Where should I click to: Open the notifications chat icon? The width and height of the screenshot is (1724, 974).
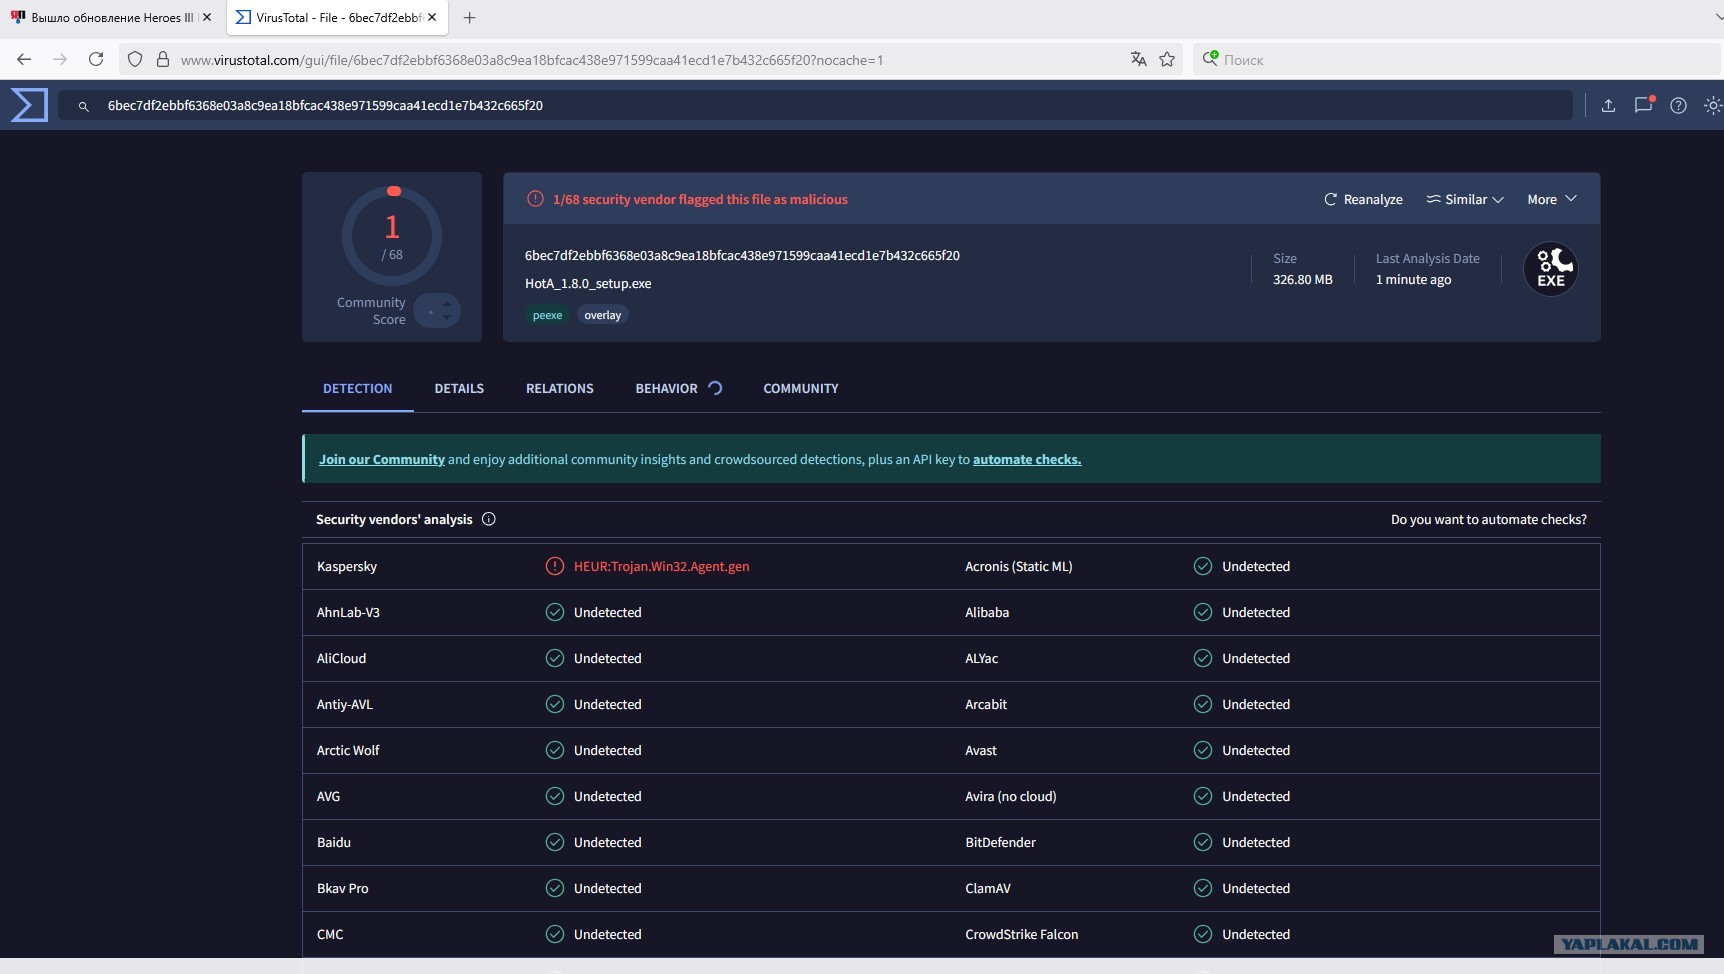pos(1643,104)
